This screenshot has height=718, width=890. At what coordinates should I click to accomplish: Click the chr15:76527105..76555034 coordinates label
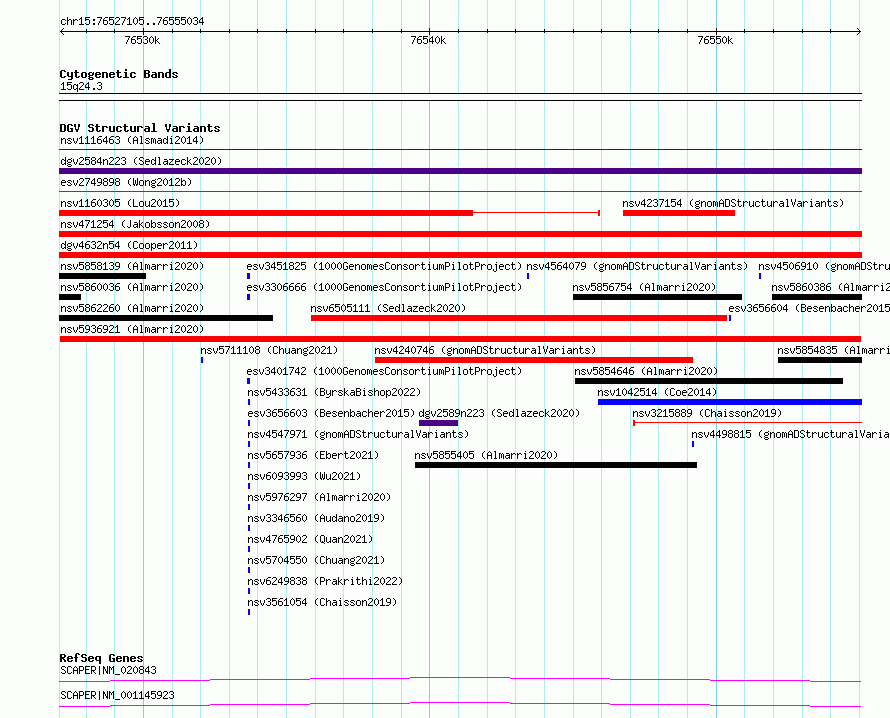[132, 22]
